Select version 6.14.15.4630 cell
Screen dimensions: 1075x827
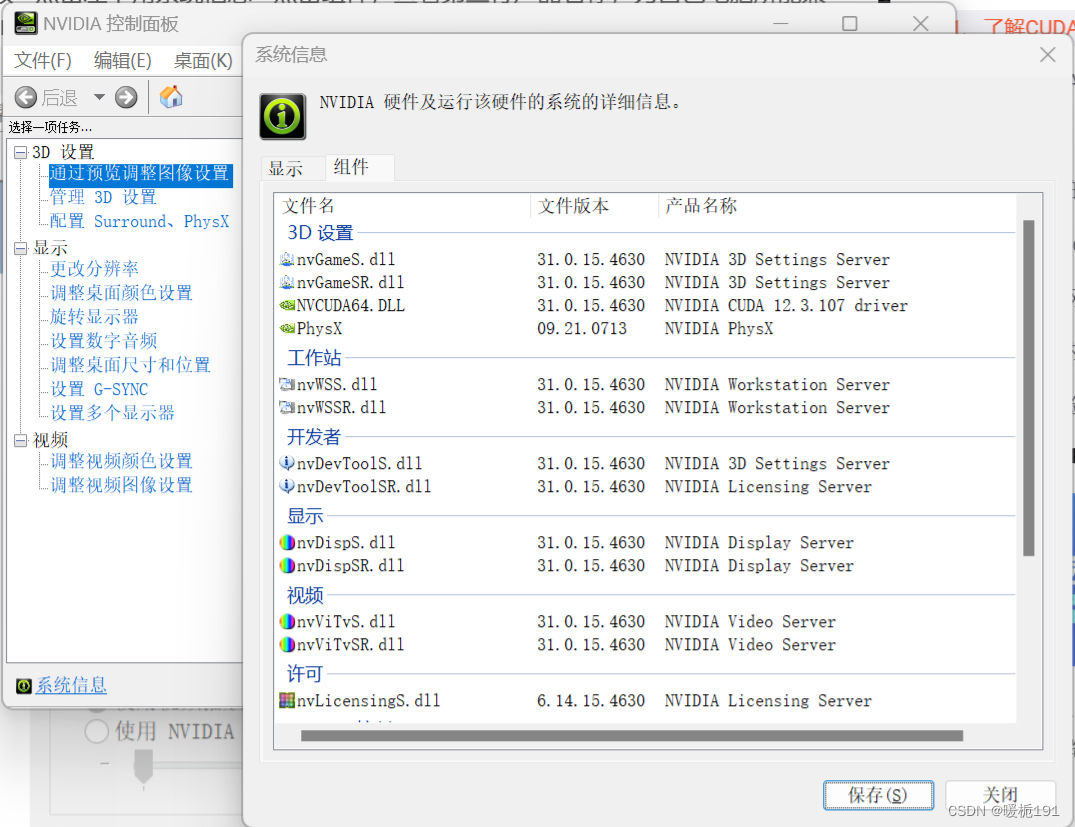(x=591, y=701)
